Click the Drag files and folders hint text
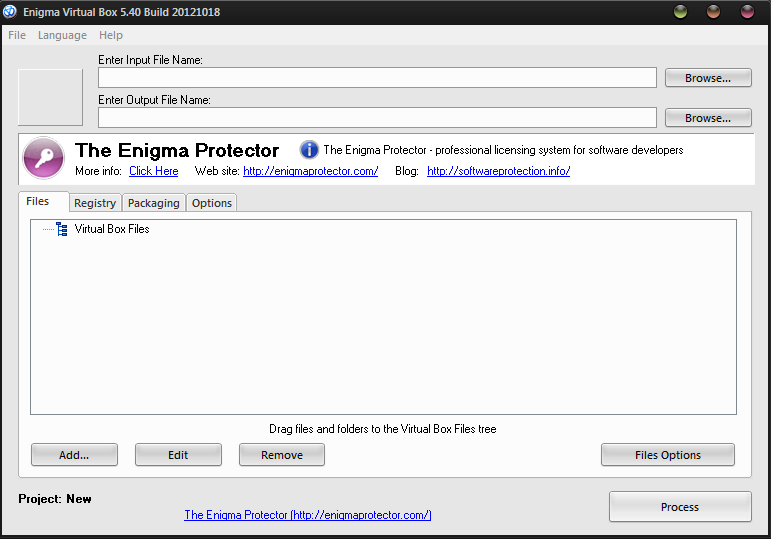771x539 pixels. [x=383, y=429]
